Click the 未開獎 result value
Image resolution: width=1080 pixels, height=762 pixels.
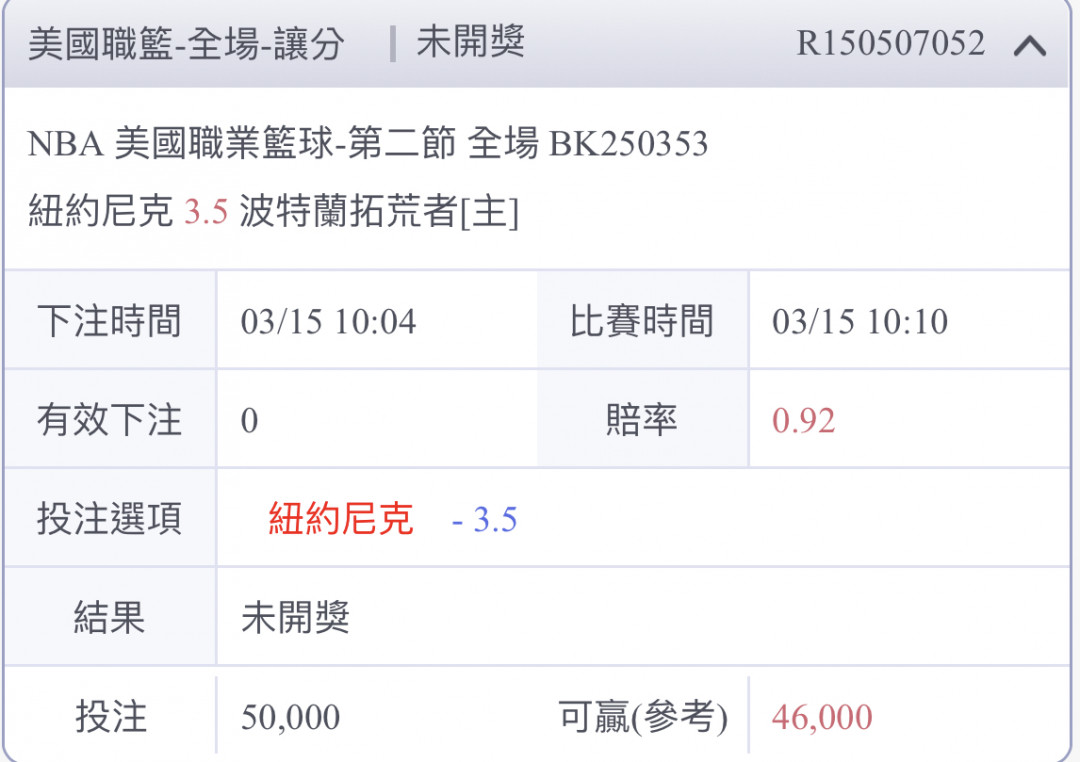pos(295,617)
